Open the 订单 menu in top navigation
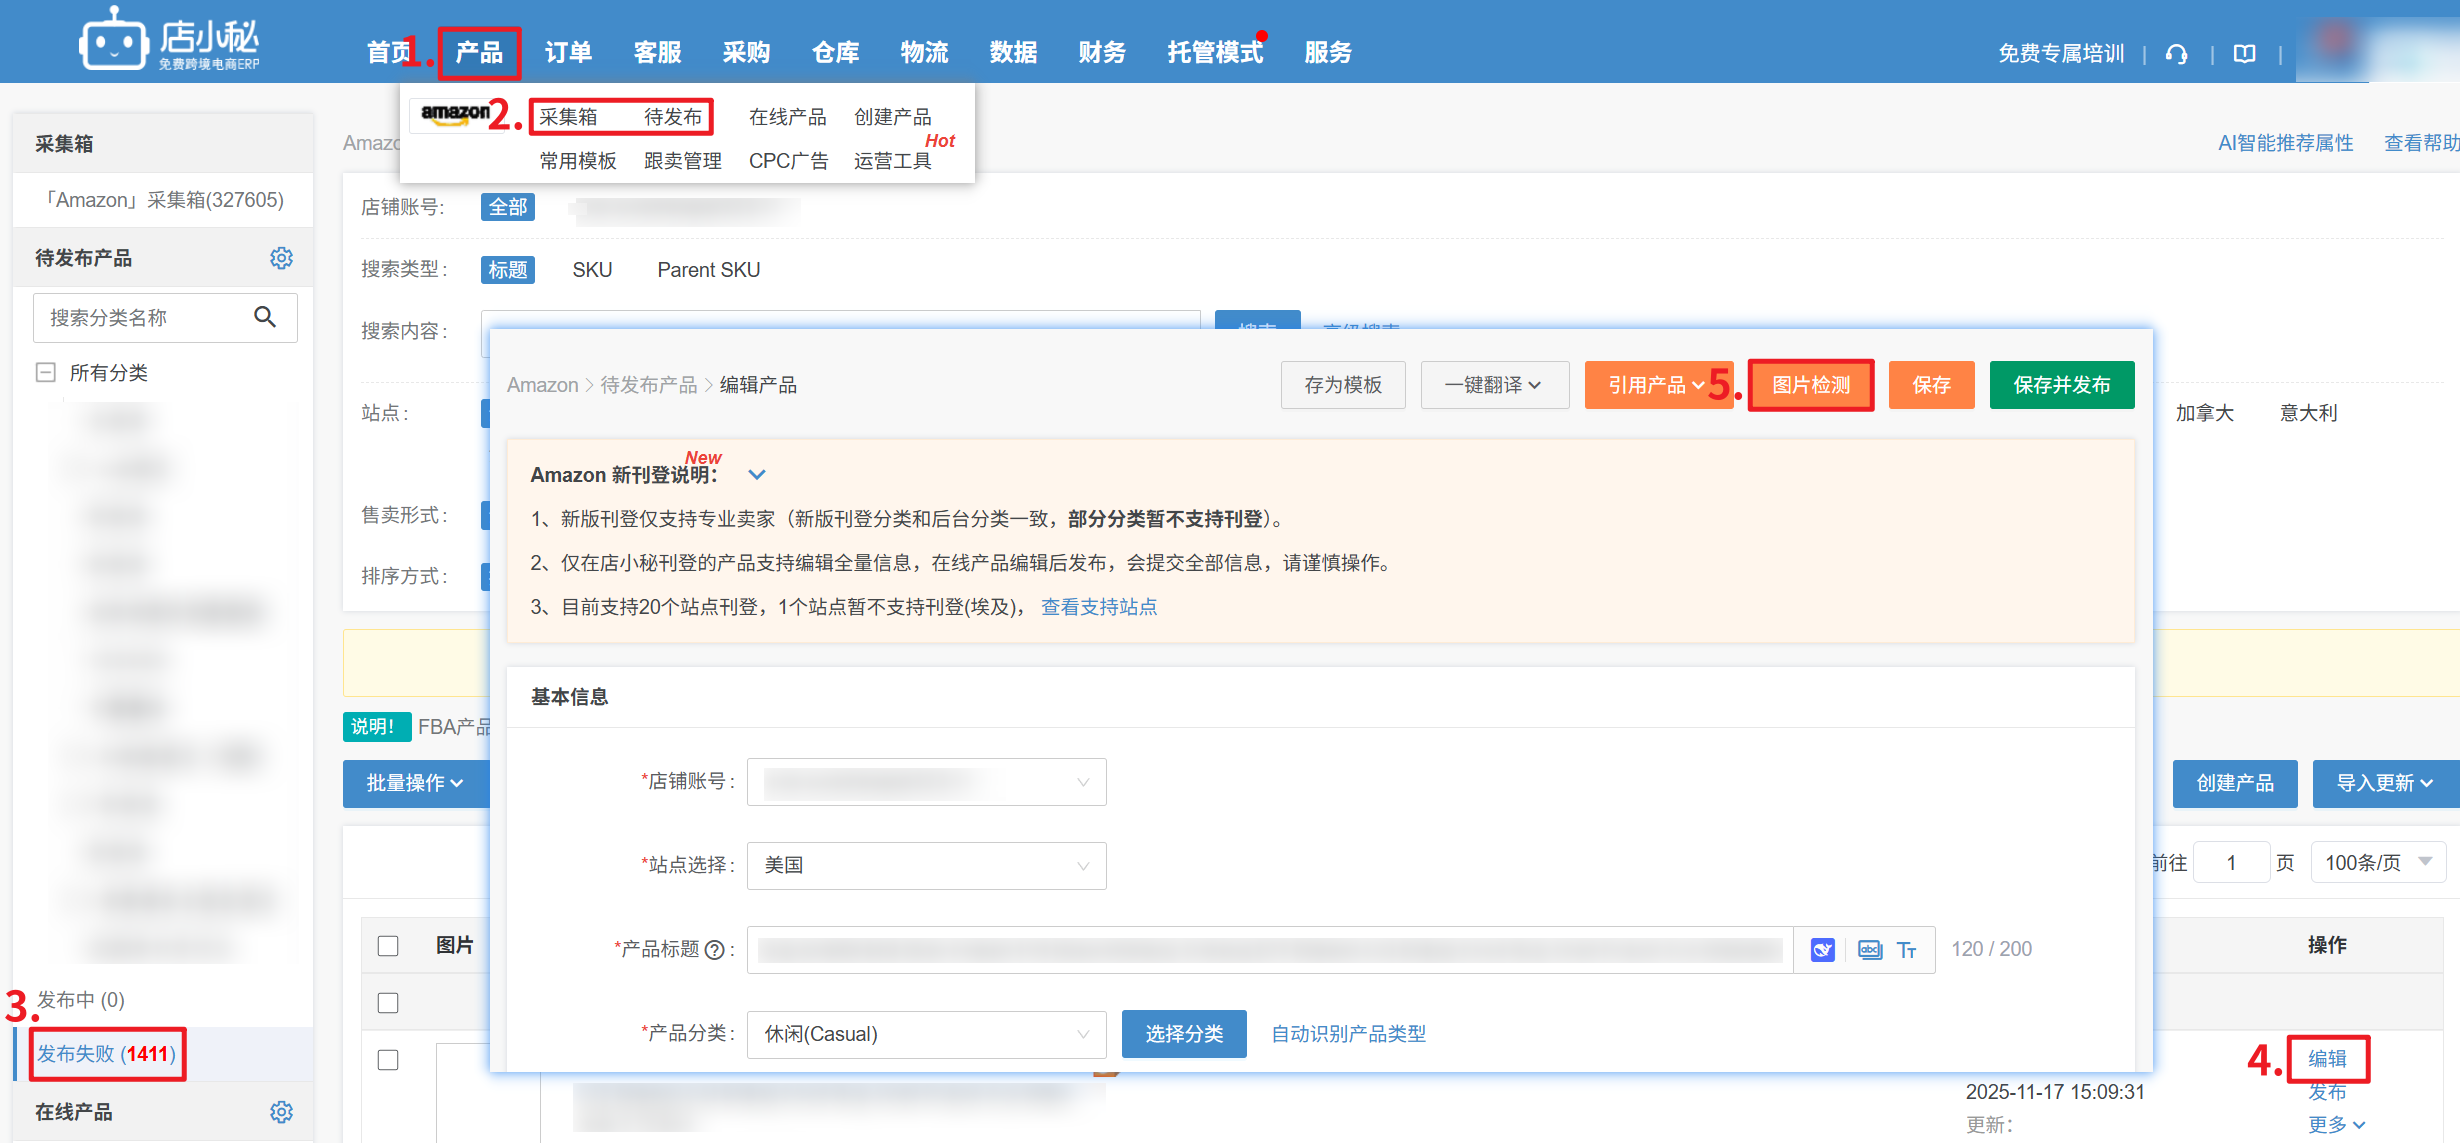 [568, 52]
